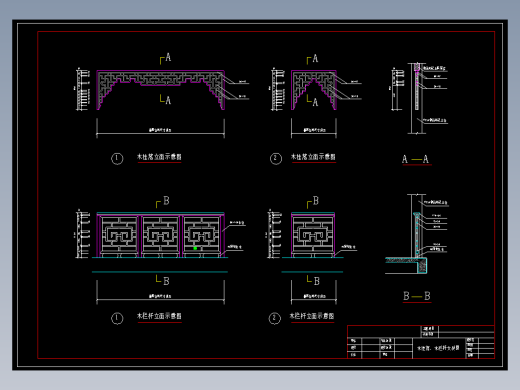This screenshot has height=390, width=520.
Task: Click upper leader note right of narrow 挂落
Action: [355, 82]
